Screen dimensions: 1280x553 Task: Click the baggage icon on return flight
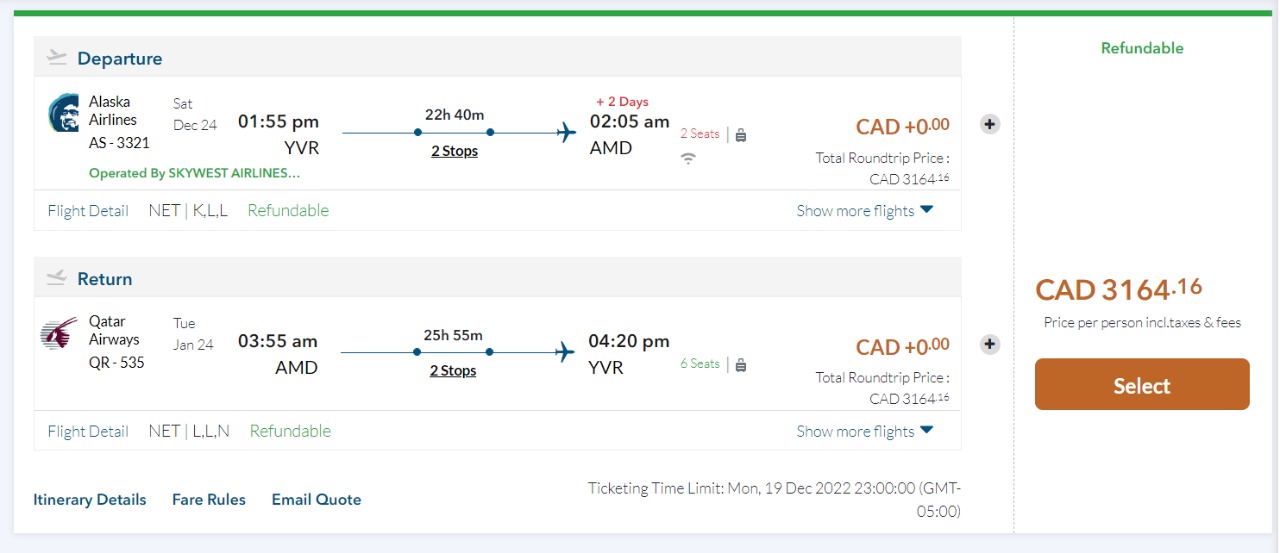[x=741, y=365]
